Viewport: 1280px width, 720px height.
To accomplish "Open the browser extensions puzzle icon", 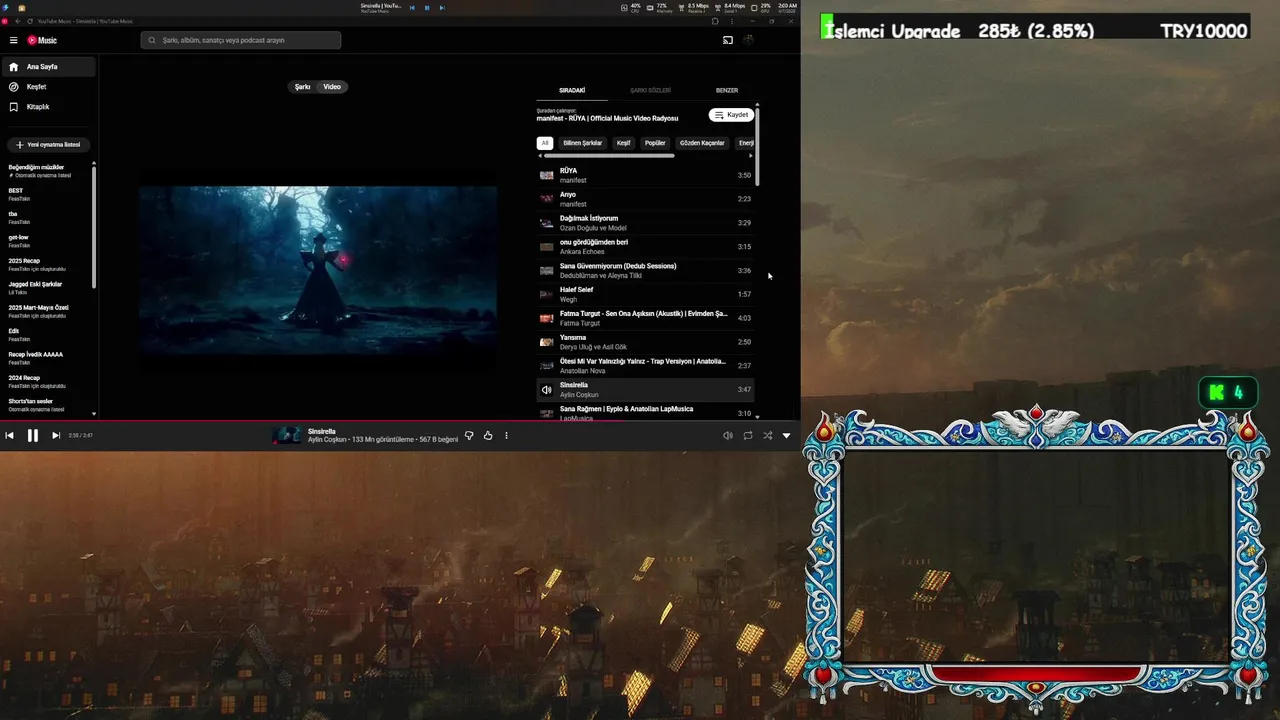I will 715,21.
